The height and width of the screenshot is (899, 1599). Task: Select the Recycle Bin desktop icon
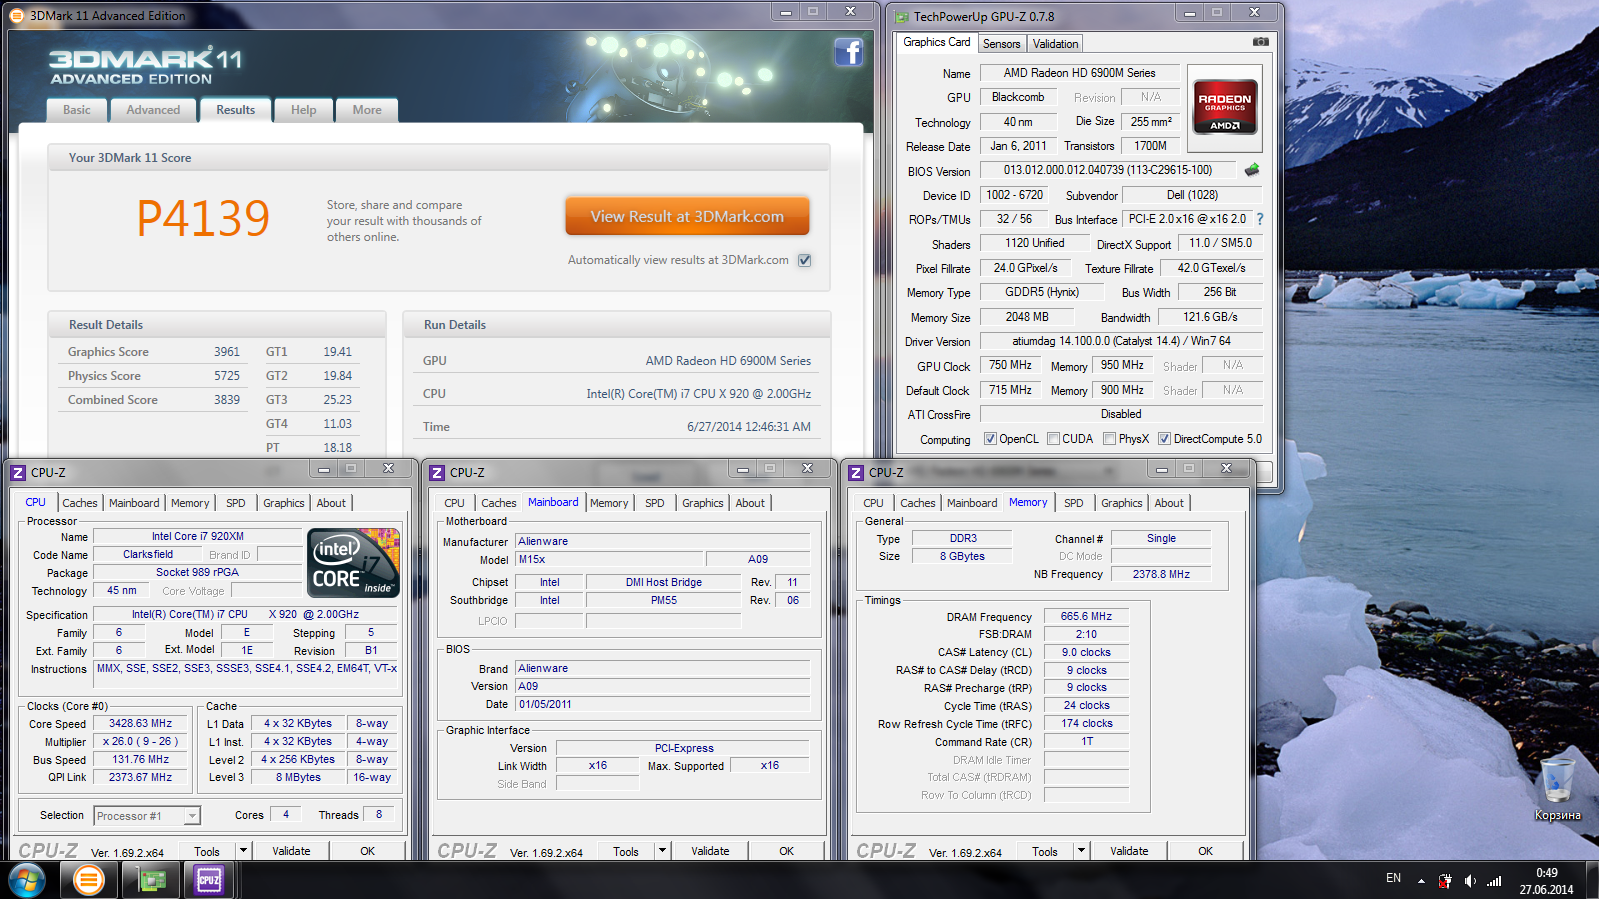point(1557,789)
